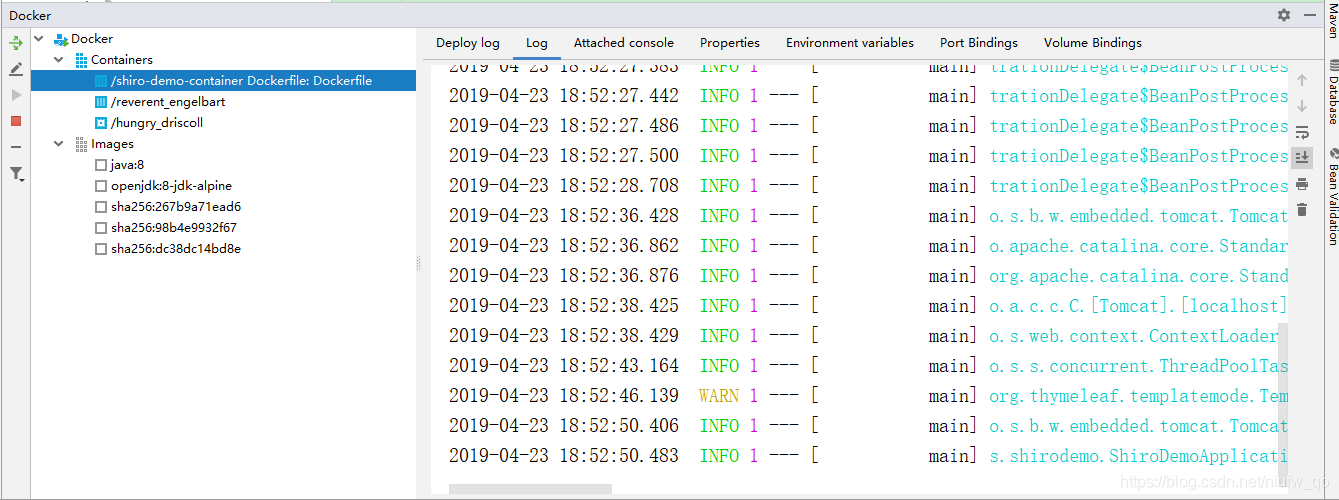Toggle Scroll to End of log

pyautogui.click(x=1302, y=158)
